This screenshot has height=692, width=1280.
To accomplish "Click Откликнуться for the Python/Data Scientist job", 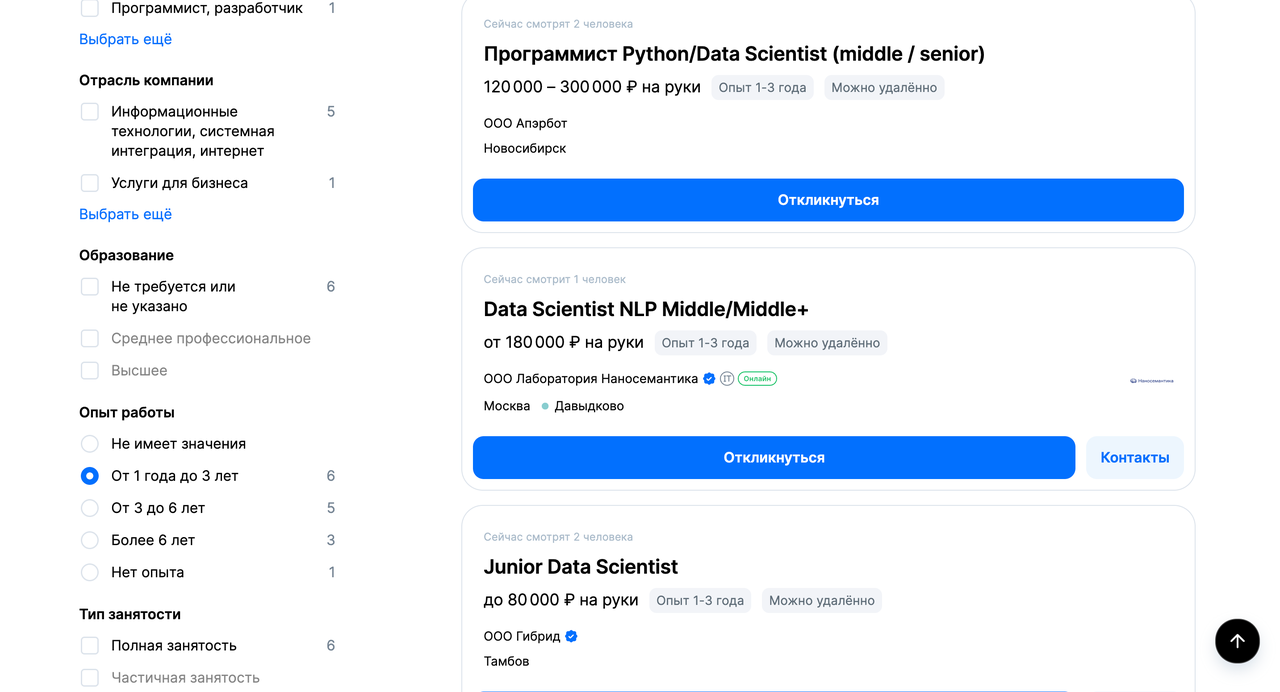I will (827, 200).
